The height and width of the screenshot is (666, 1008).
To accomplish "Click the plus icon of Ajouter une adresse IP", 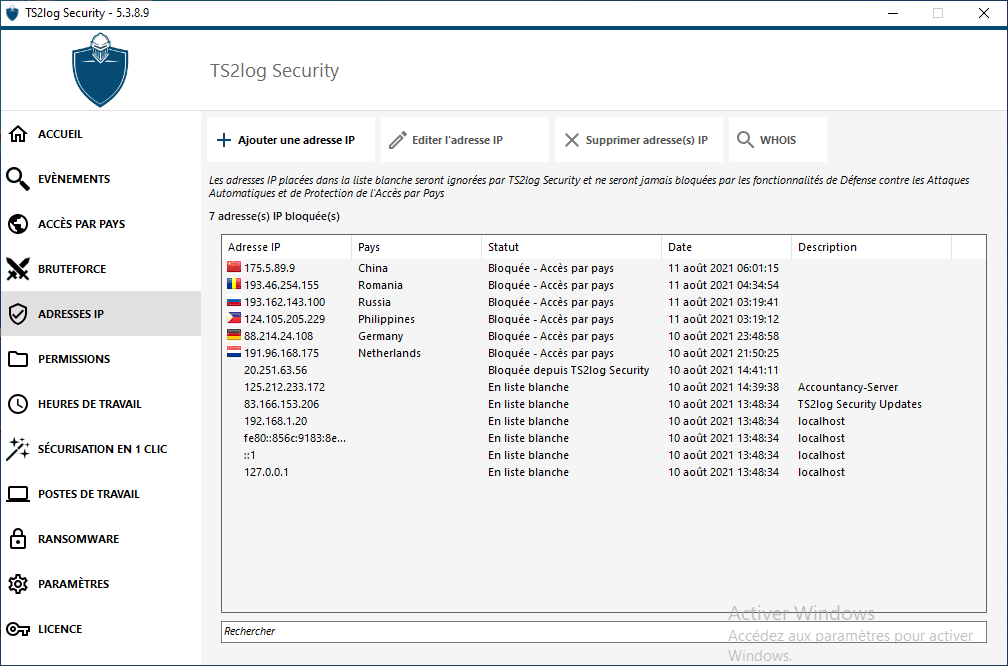I will click(224, 140).
